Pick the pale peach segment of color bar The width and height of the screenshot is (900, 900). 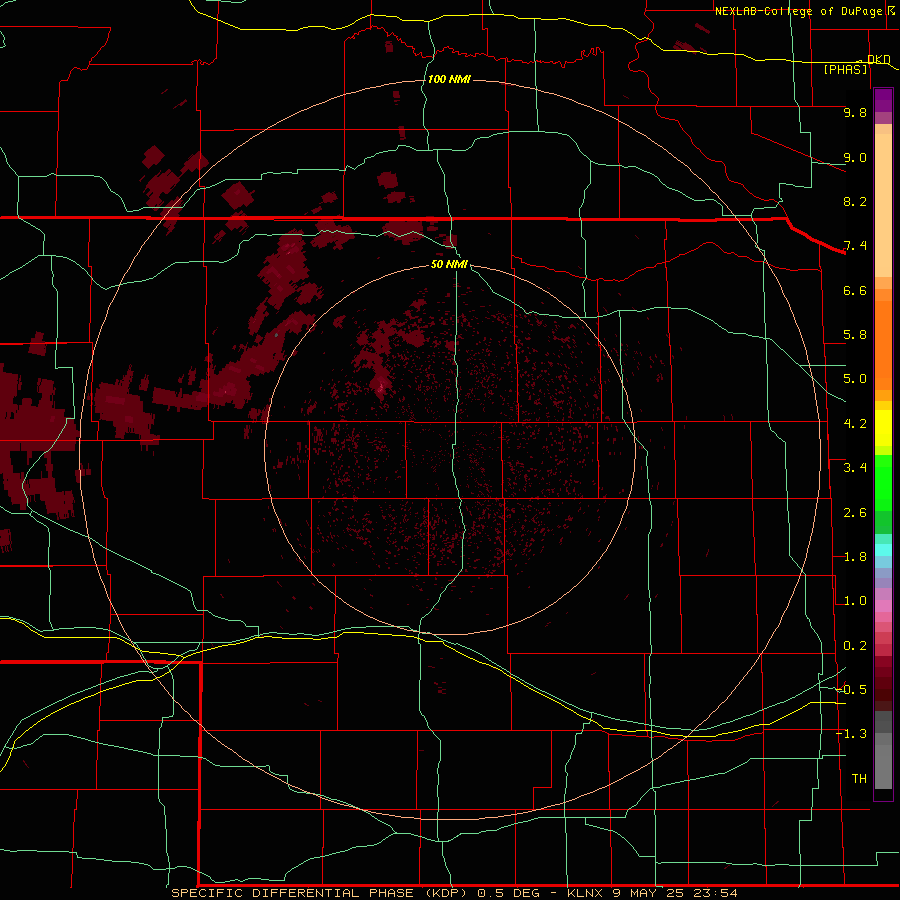[x=883, y=205]
